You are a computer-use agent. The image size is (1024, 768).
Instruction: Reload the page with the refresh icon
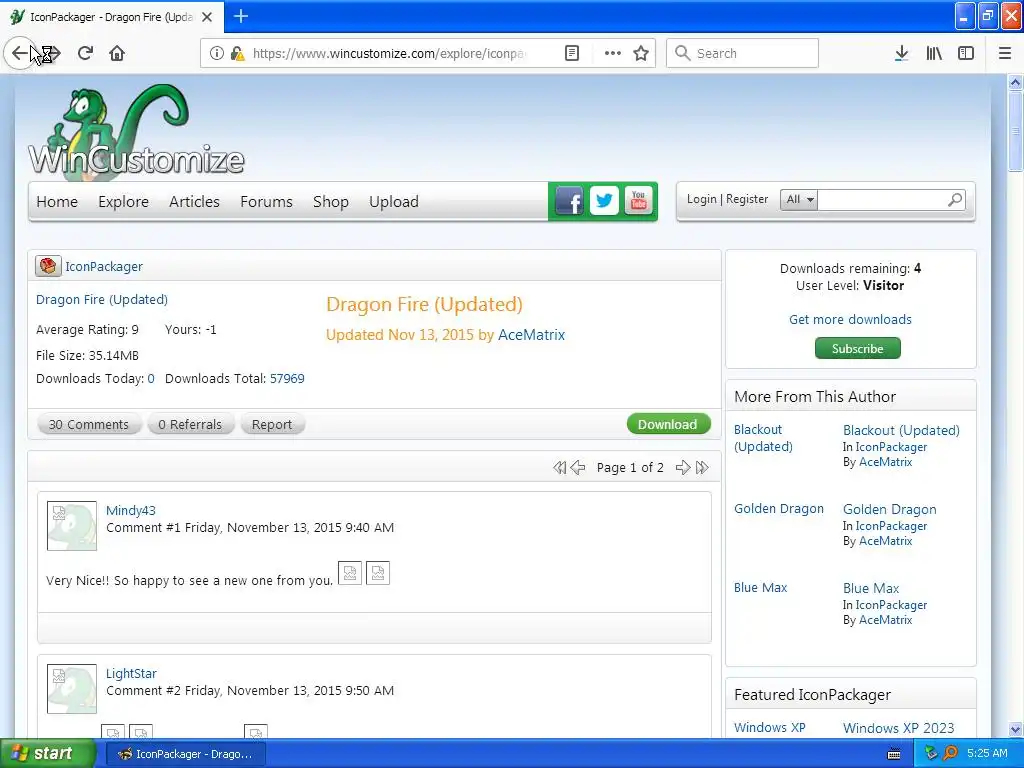click(85, 53)
